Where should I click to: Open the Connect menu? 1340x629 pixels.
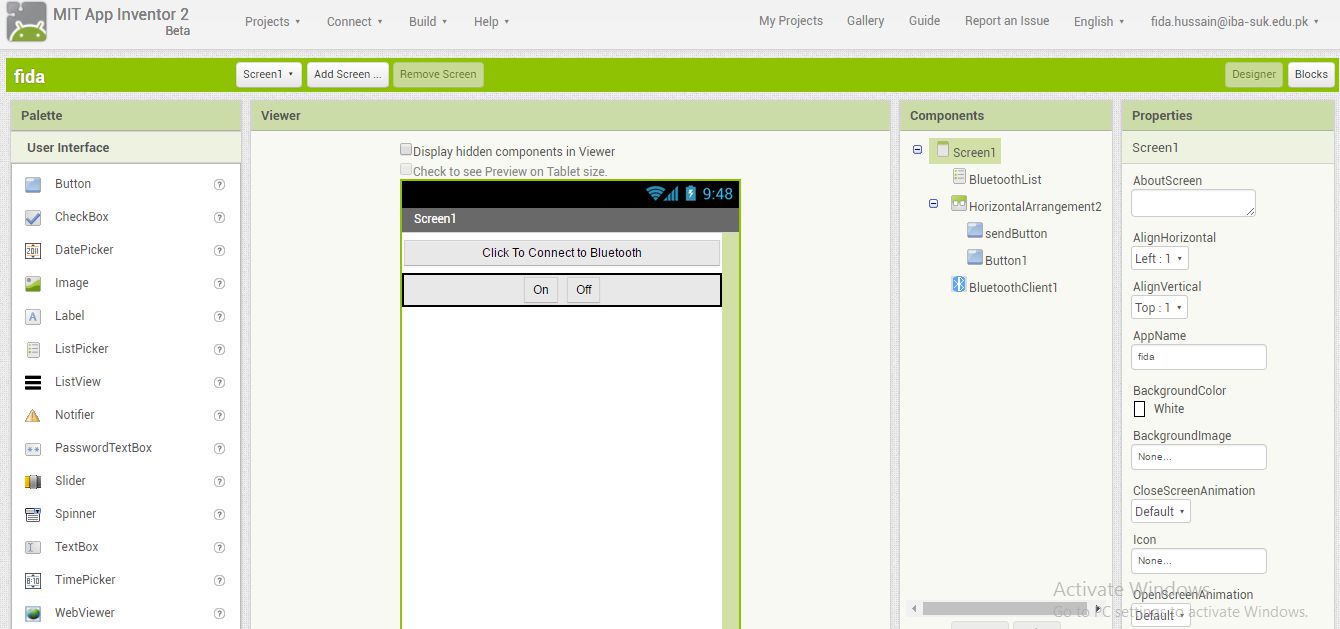tap(355, 21)
